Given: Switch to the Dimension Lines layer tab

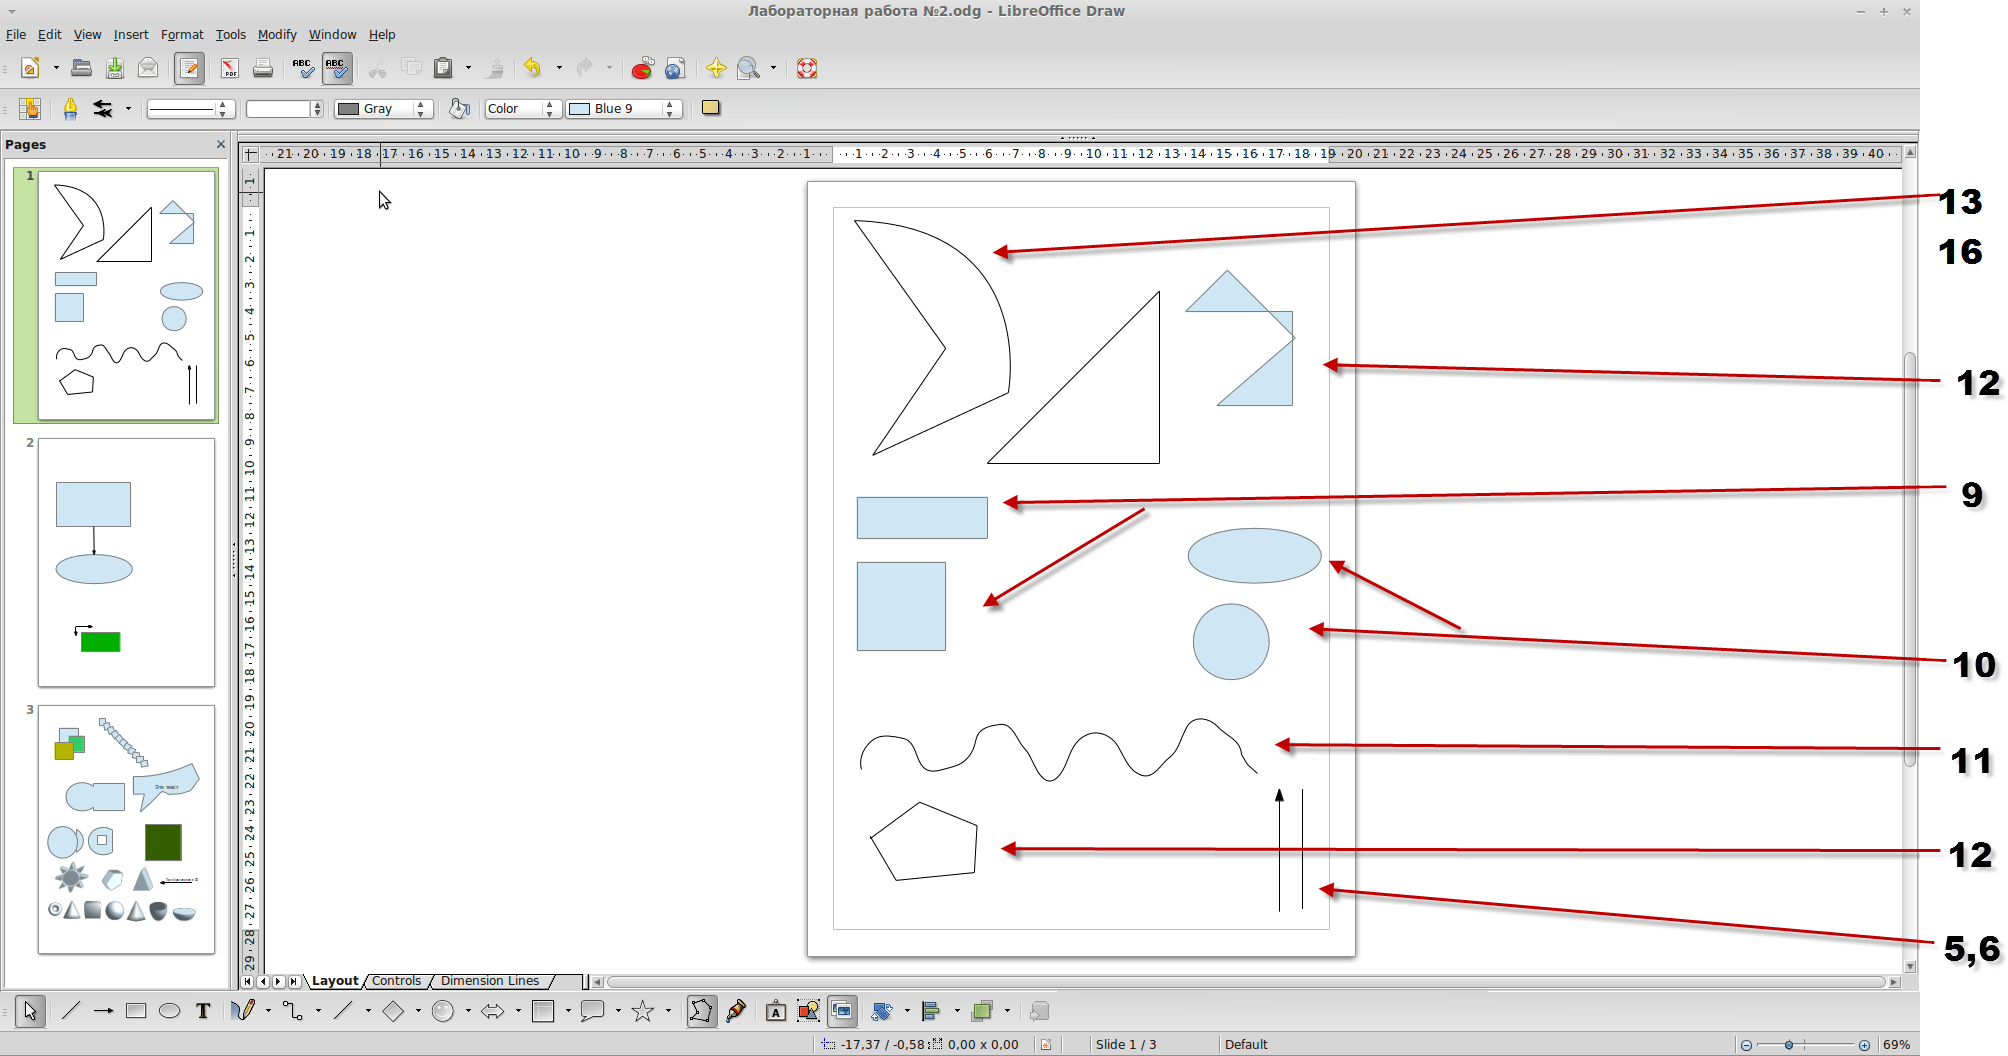Looking at the screenshot, I should [490, 981].
